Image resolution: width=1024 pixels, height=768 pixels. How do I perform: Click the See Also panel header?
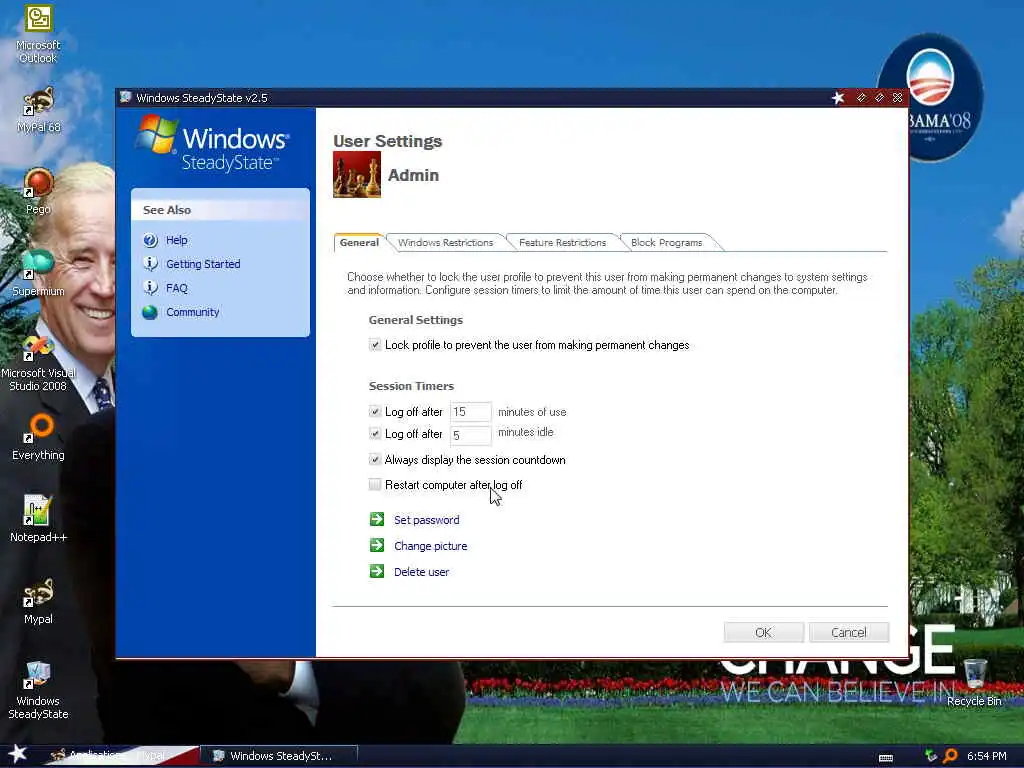point(220,210)
